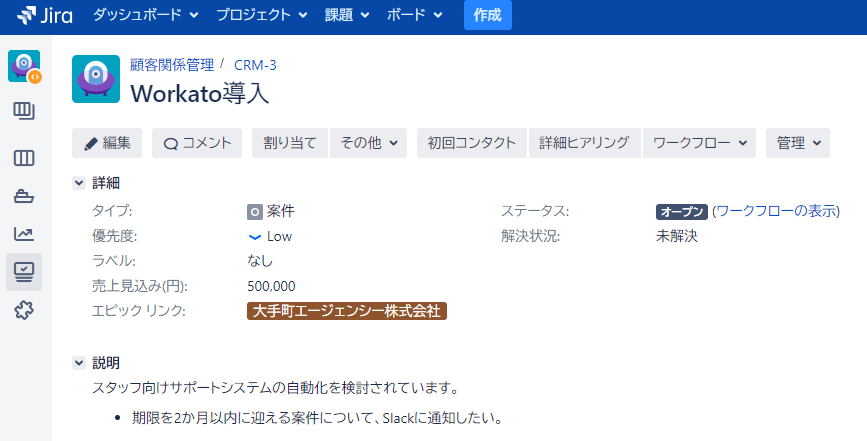Click the 500,000 sales forecast value
The image size is (867, 441).
[271, 286]
